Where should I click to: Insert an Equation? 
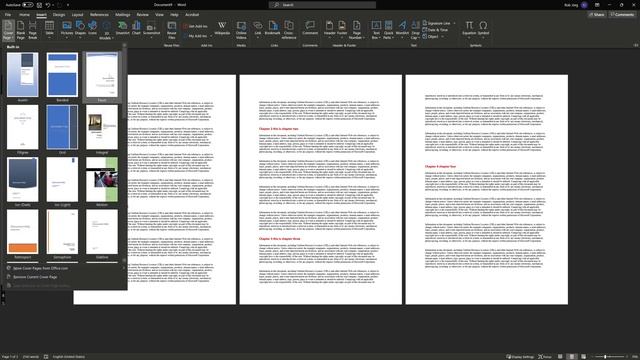click(x=469, y=30)
